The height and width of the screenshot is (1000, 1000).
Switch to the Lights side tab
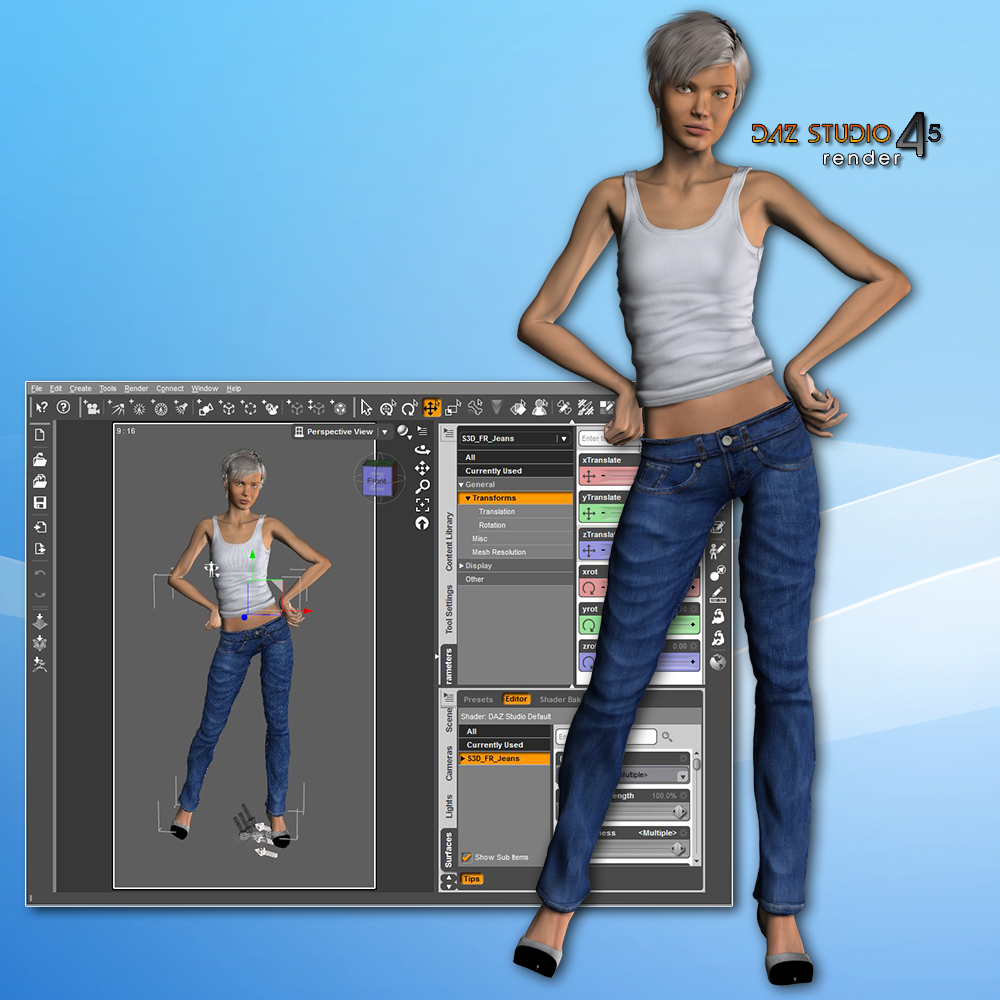point(449,806)
